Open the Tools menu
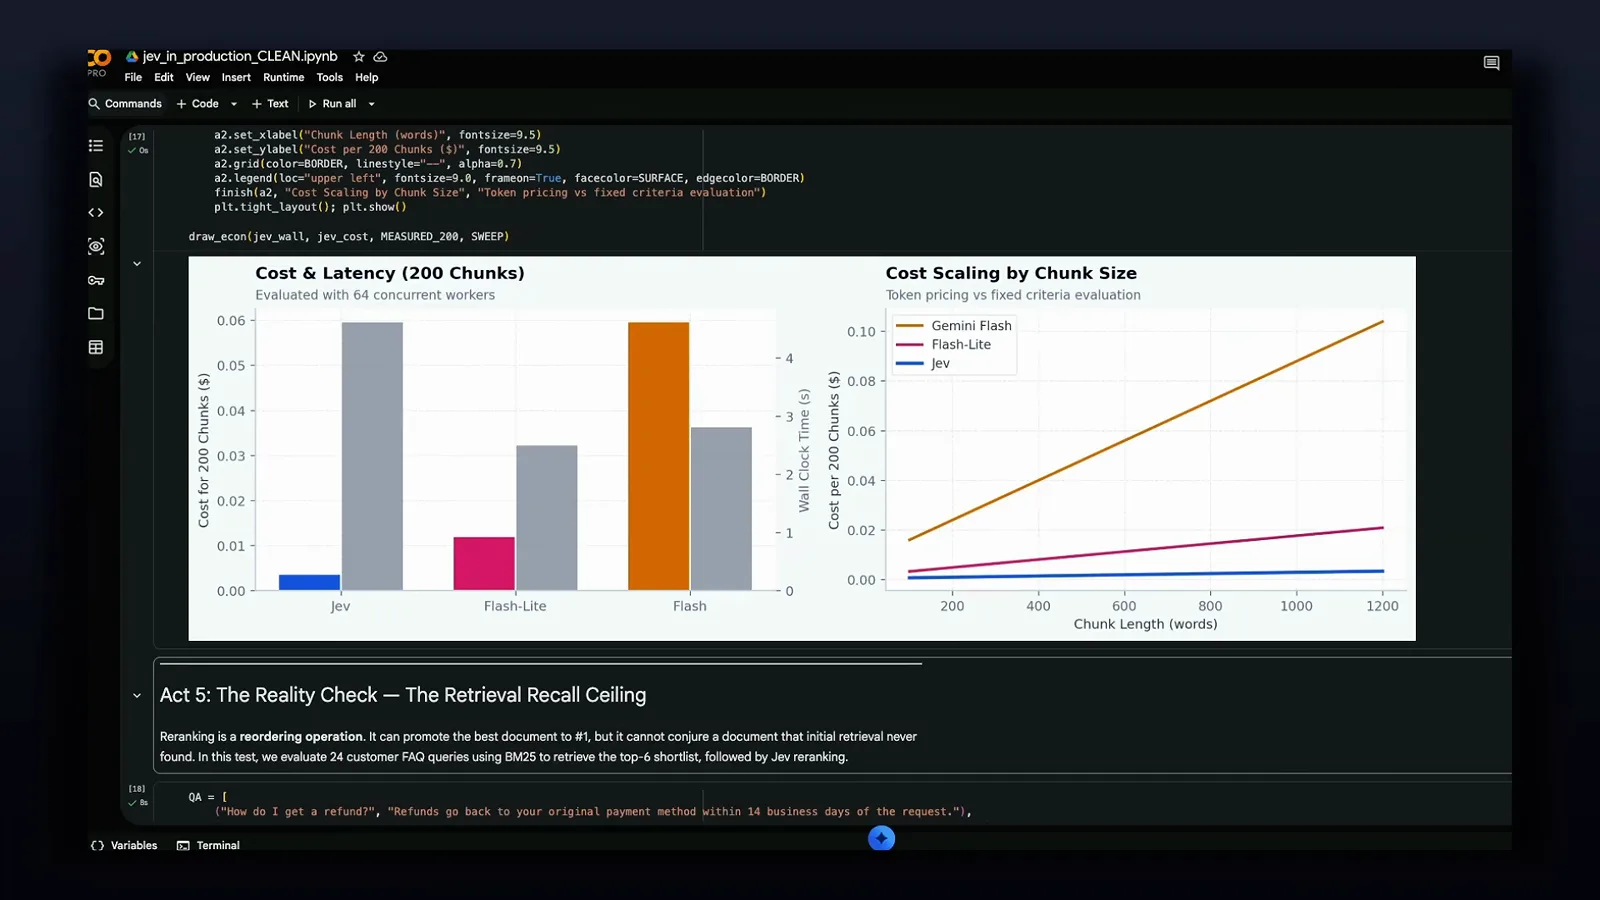Image resolution: width=1600 pixels, height=900 pixels. [x=330, y=78]
